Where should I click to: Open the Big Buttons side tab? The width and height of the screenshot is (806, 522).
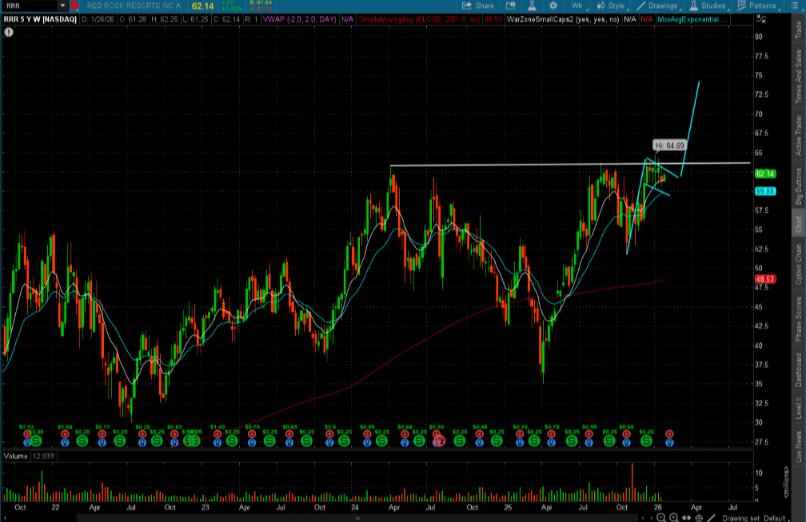pyautogui.click(x=798, y=187)
